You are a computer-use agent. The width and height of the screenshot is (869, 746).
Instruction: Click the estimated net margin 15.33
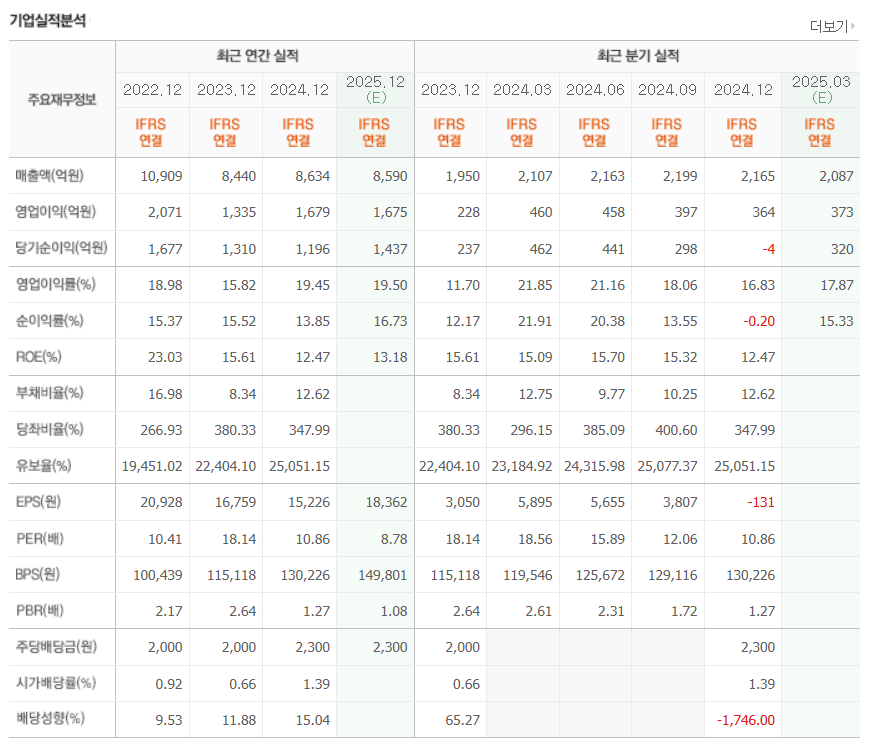(x=837, y=321)
